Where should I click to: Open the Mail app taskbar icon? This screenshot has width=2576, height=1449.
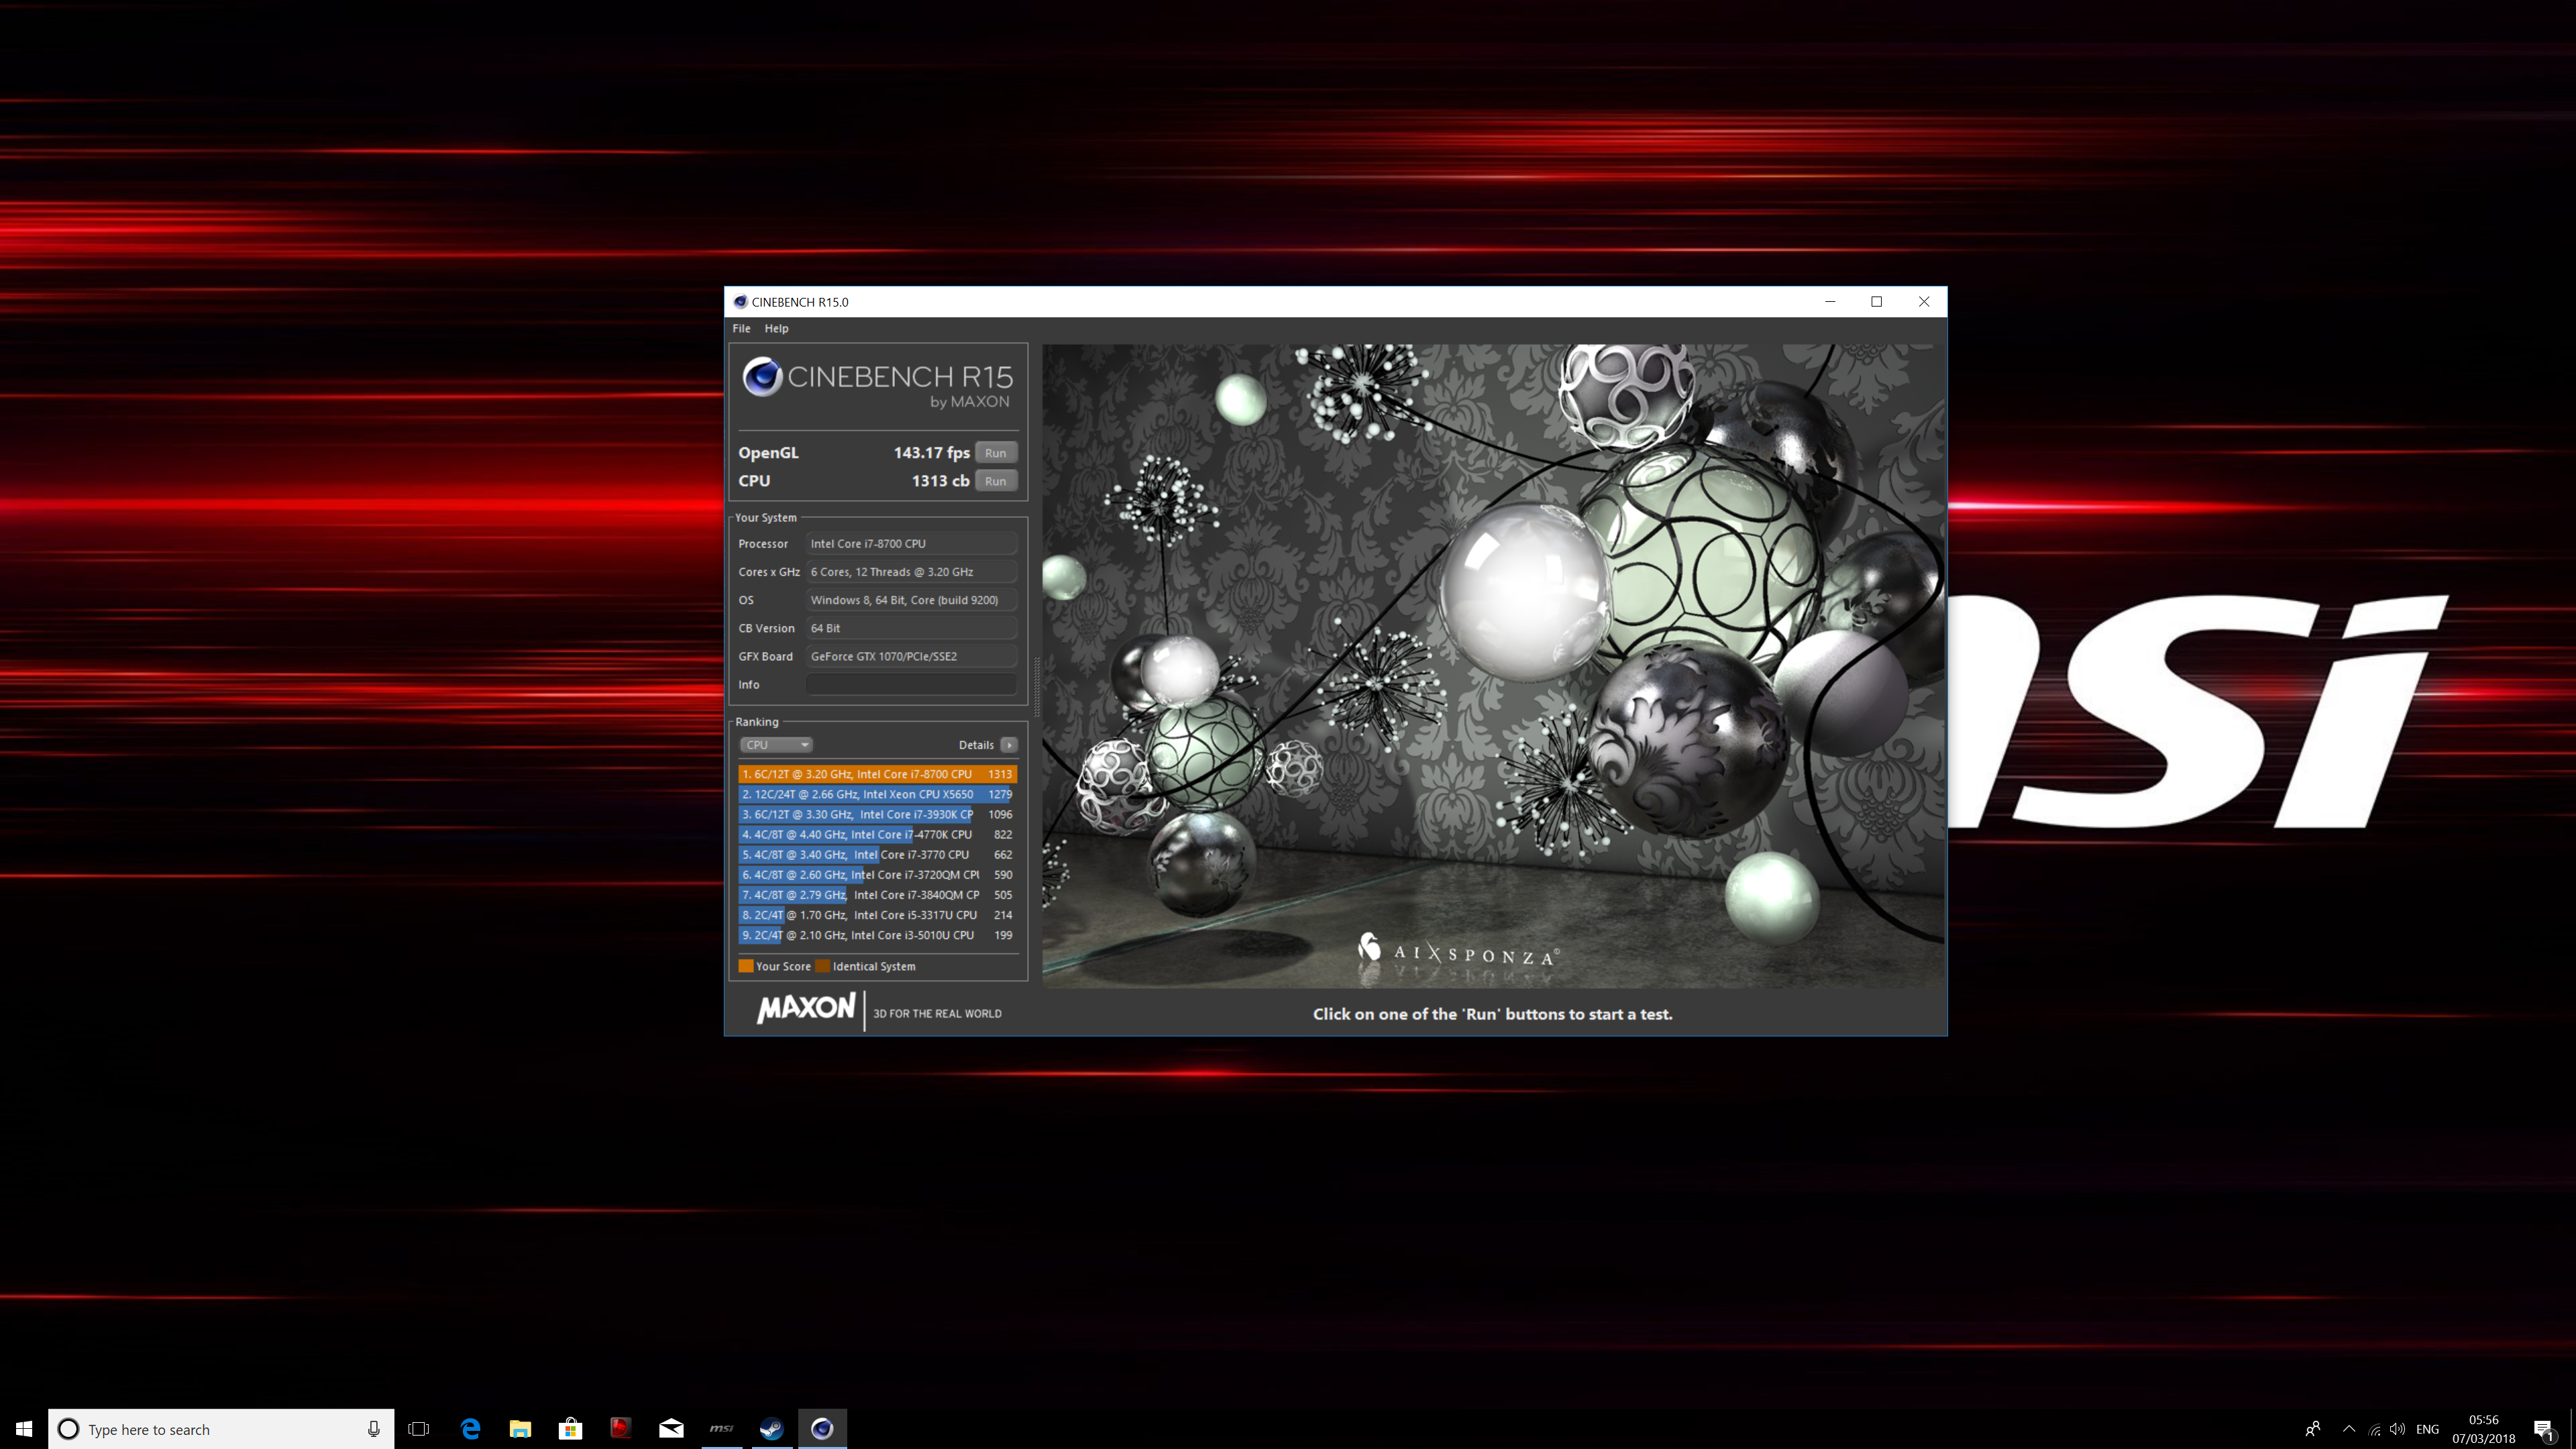(671, 1428)
